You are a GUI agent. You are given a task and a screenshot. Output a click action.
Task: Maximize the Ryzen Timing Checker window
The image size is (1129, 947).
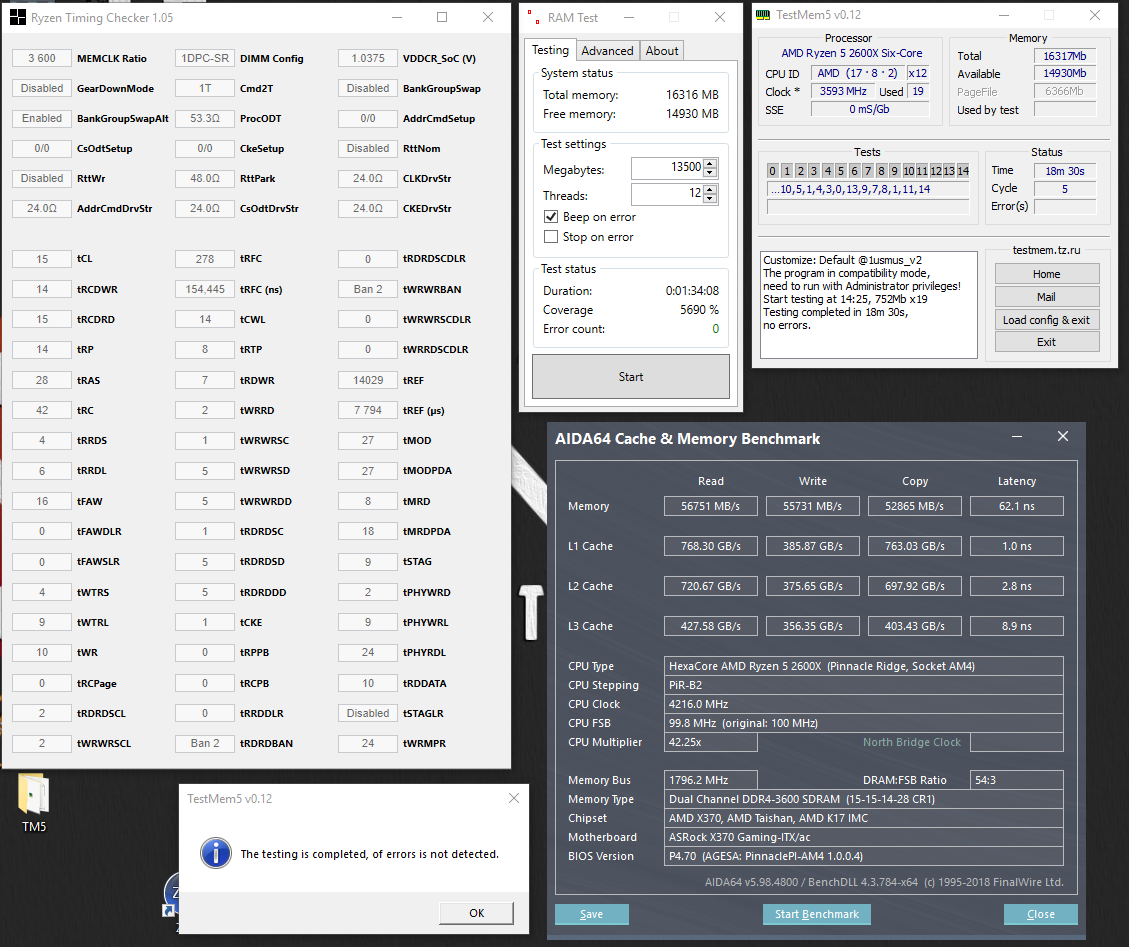[442, 17]
